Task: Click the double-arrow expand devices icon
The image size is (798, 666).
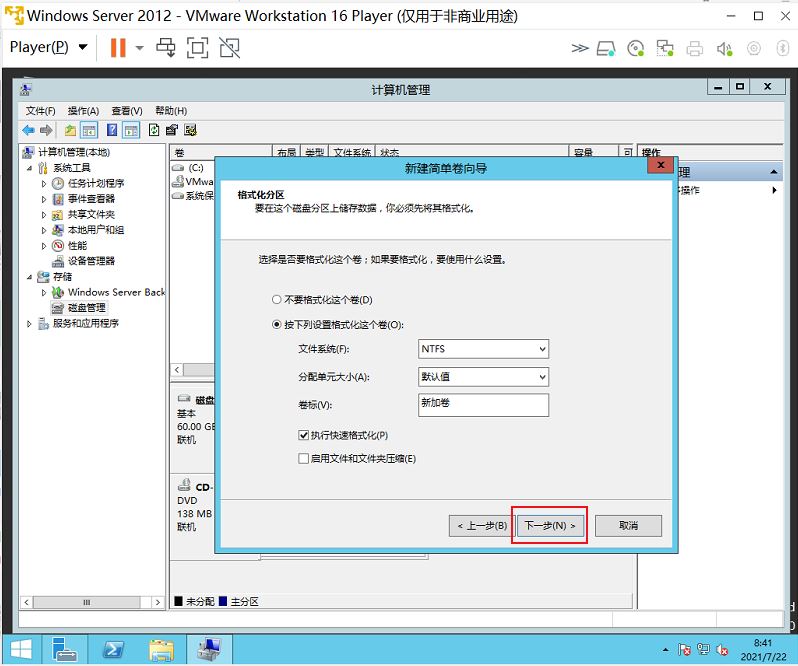Action: [x=580, y=48]
